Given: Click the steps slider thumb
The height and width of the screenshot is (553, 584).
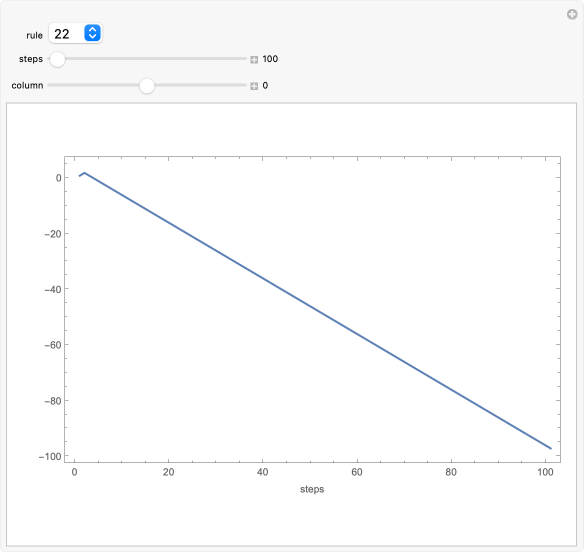Looking at the screenshot, I should tap(57, 59).
